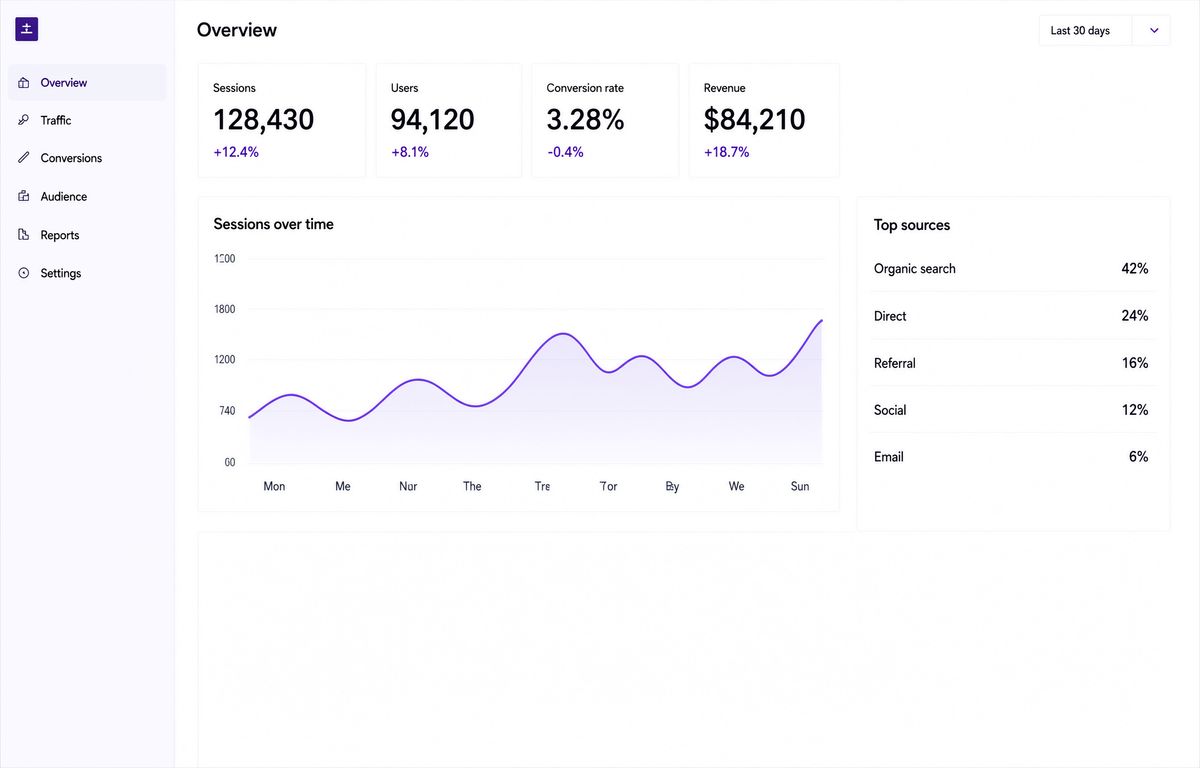The image size is (1200, 768).
Task: Click the Top sources panel title
Action: coord(912,225)
